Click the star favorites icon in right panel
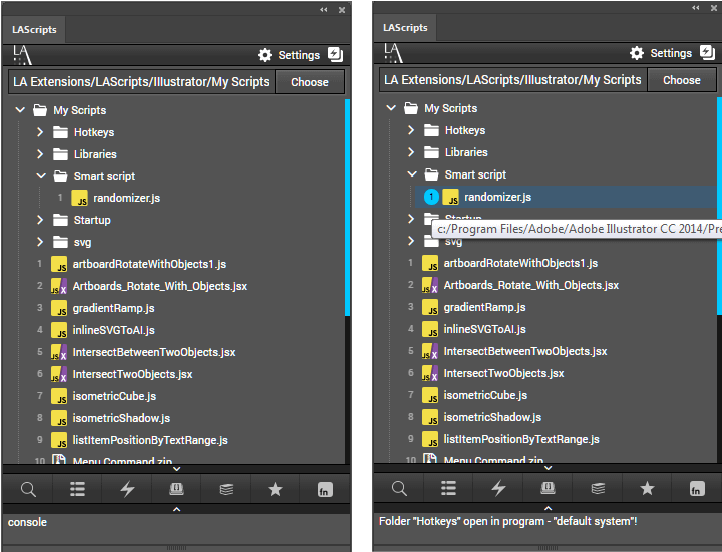Image resolution: width=722 pixels, height=552 pixels. pos(647,488)
